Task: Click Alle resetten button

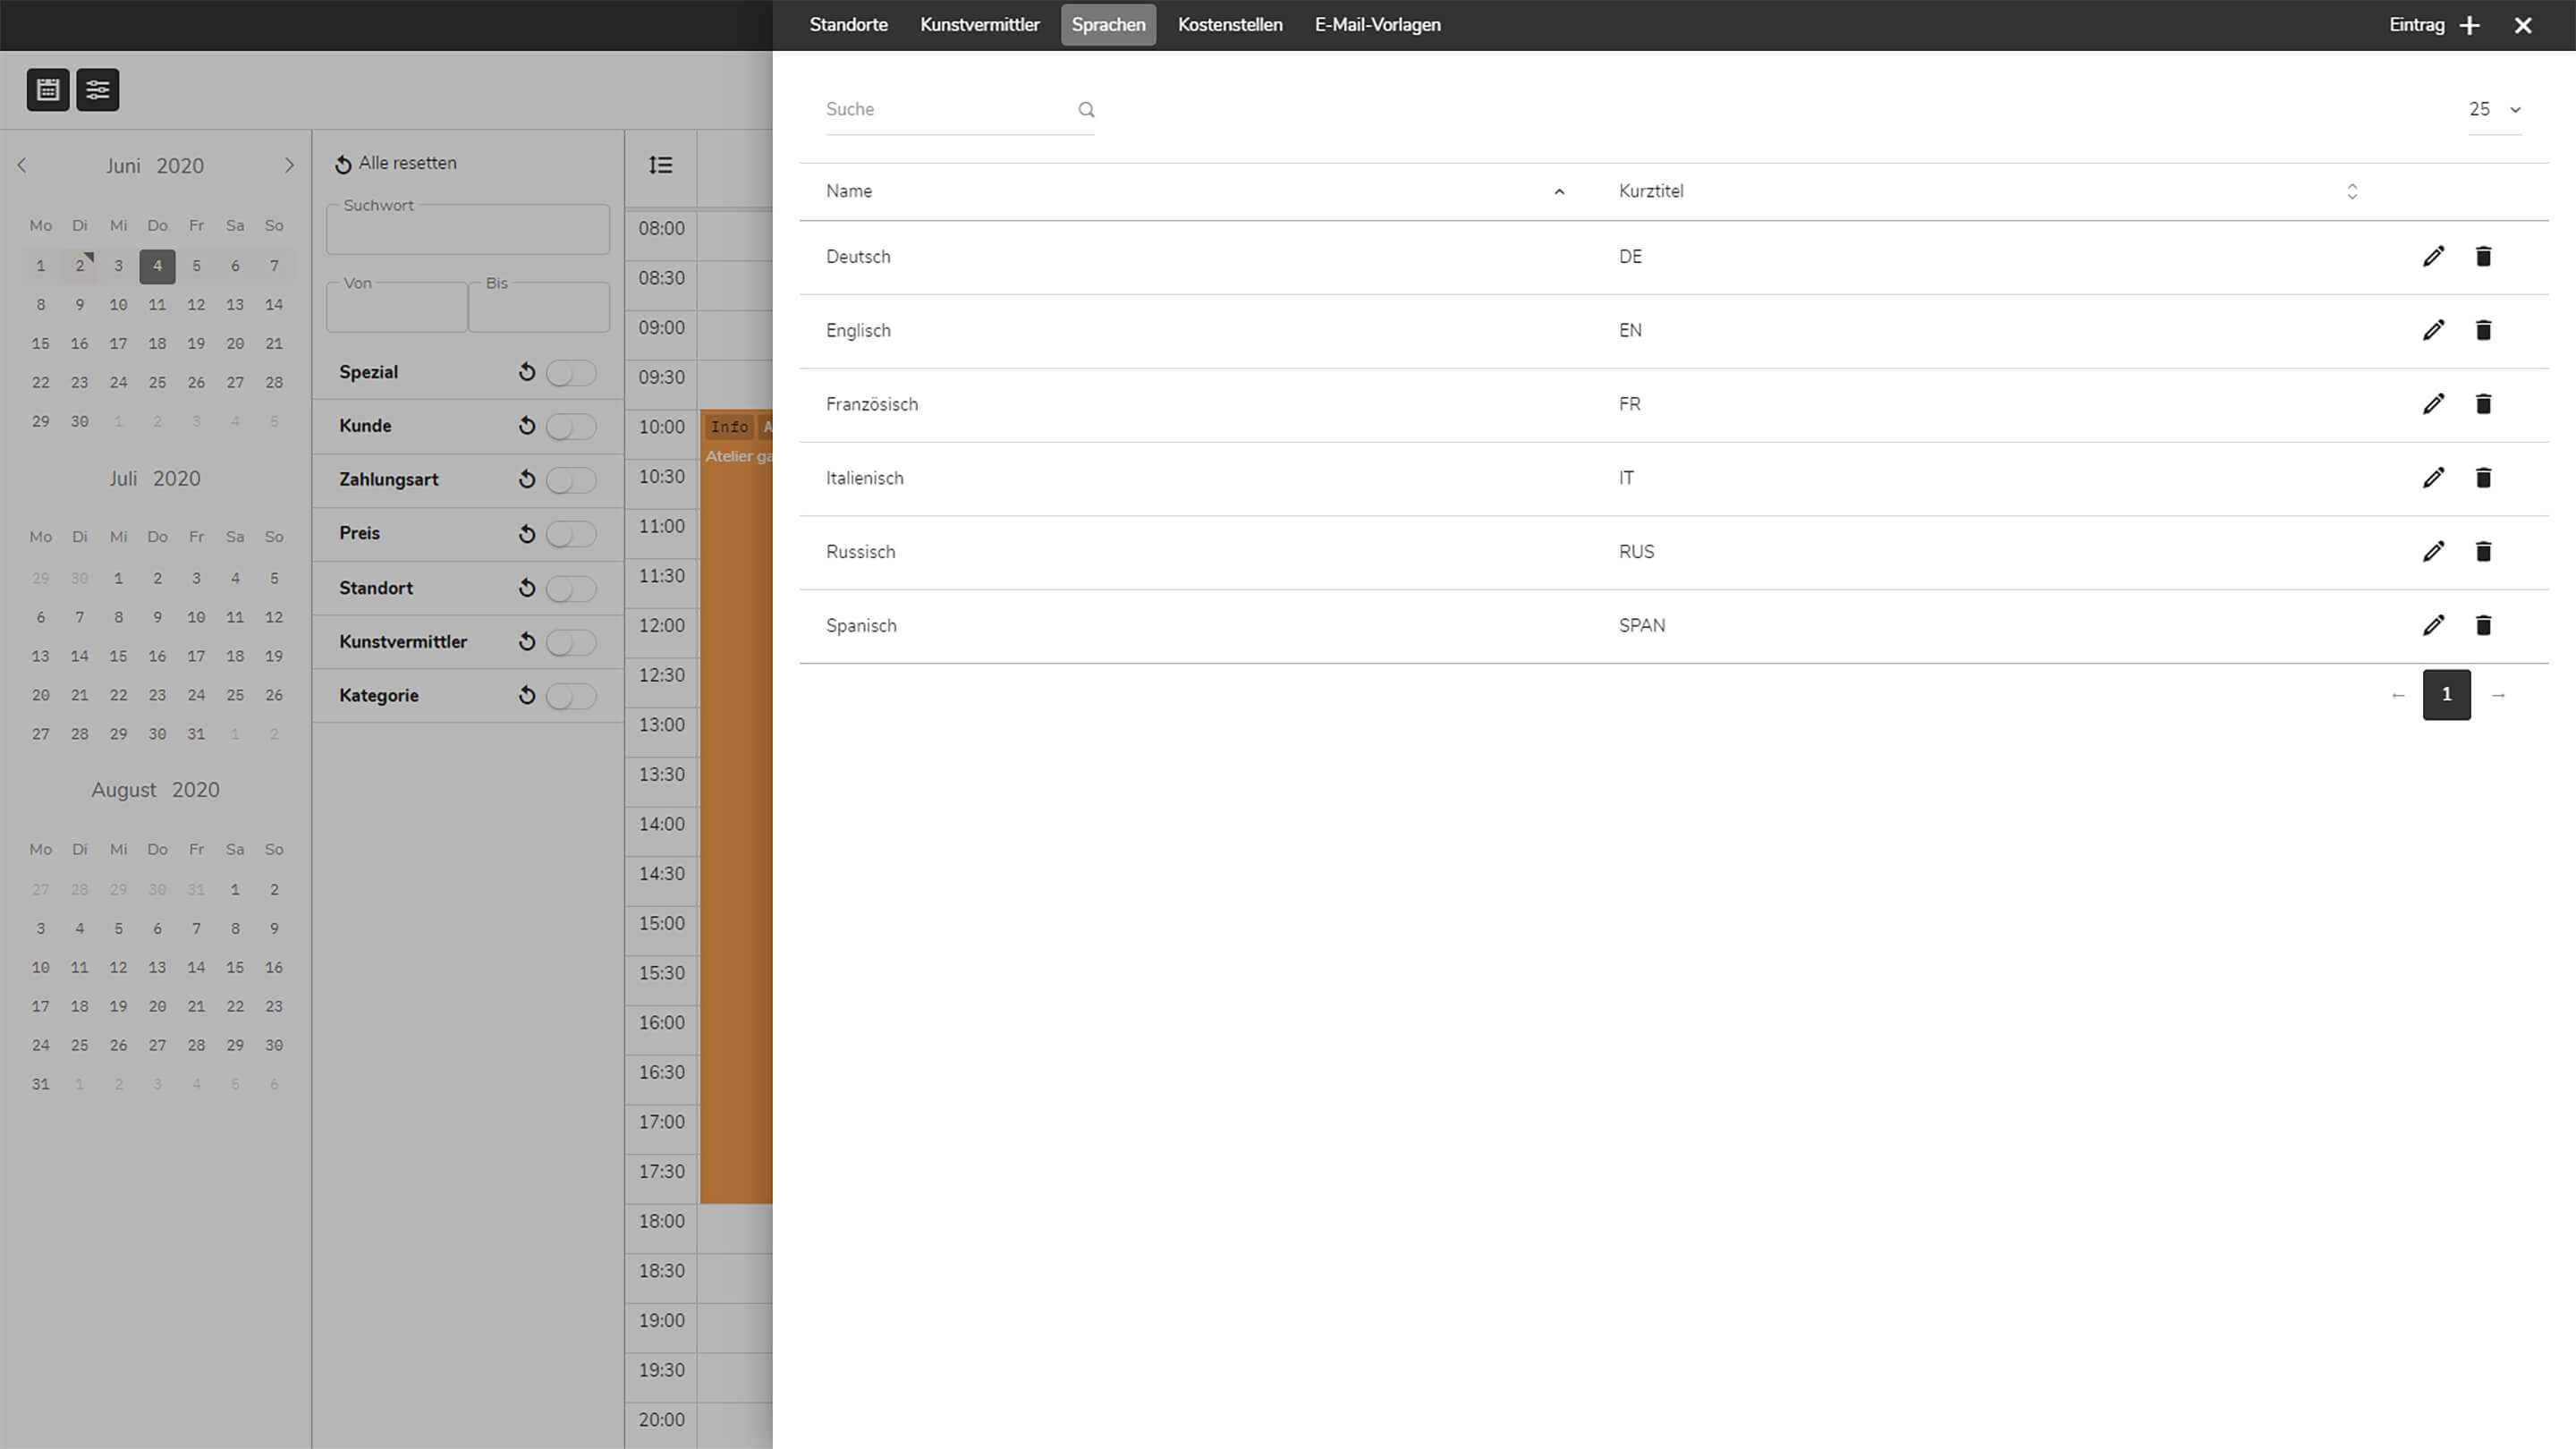Action: [x=396, y=163]
